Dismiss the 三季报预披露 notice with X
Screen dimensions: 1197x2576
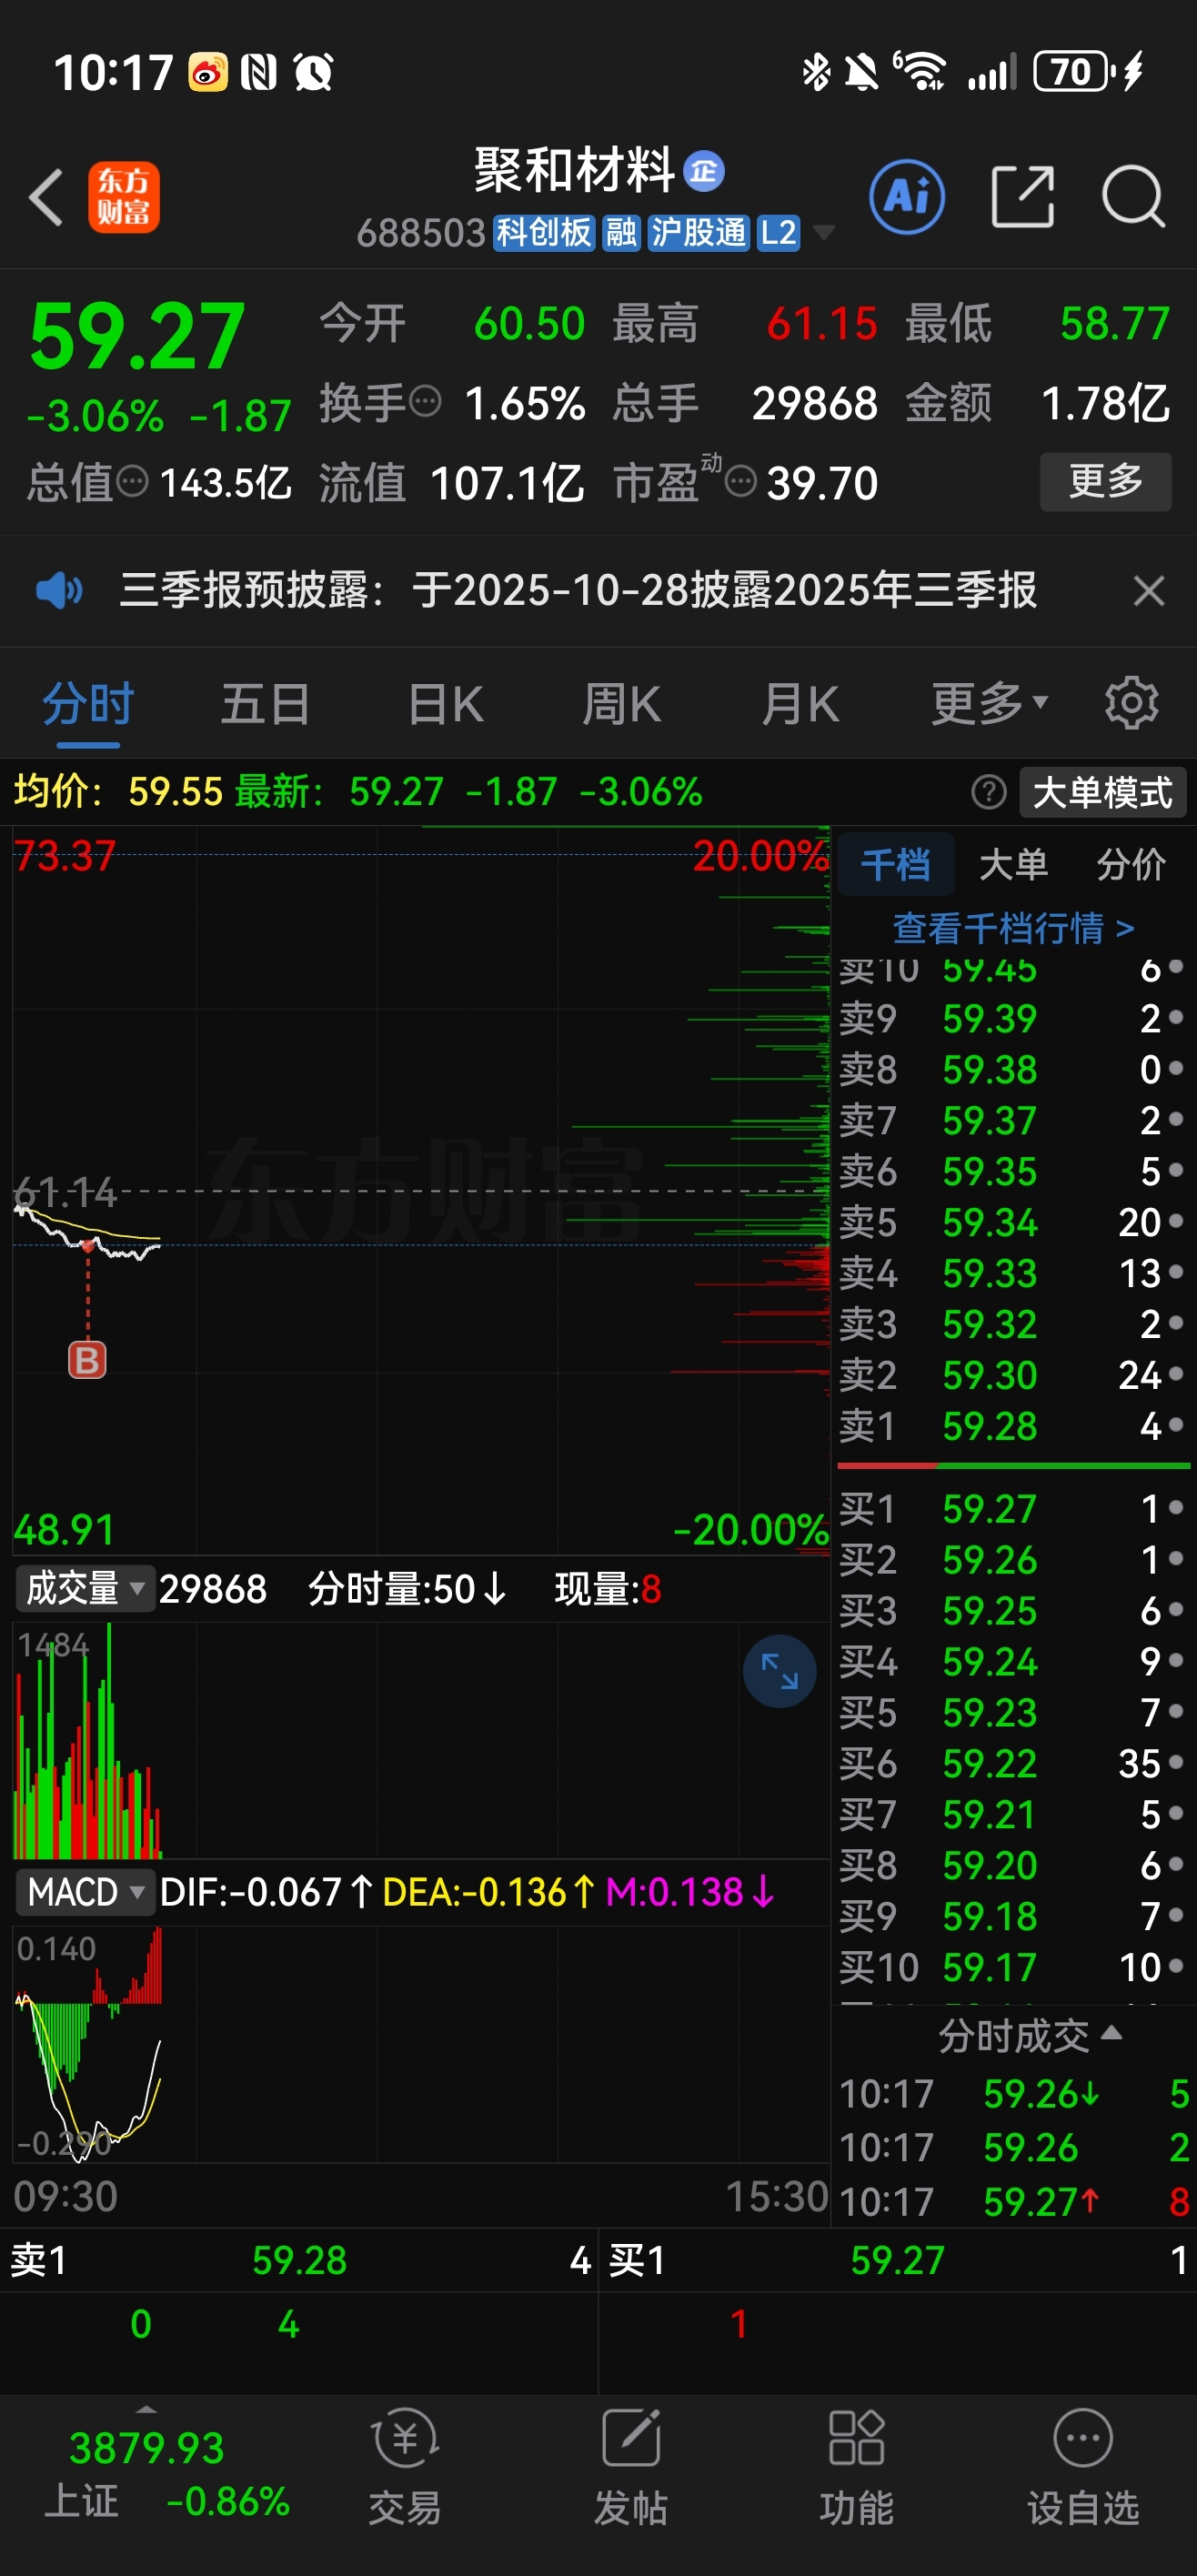click(x=1149, y=590)
